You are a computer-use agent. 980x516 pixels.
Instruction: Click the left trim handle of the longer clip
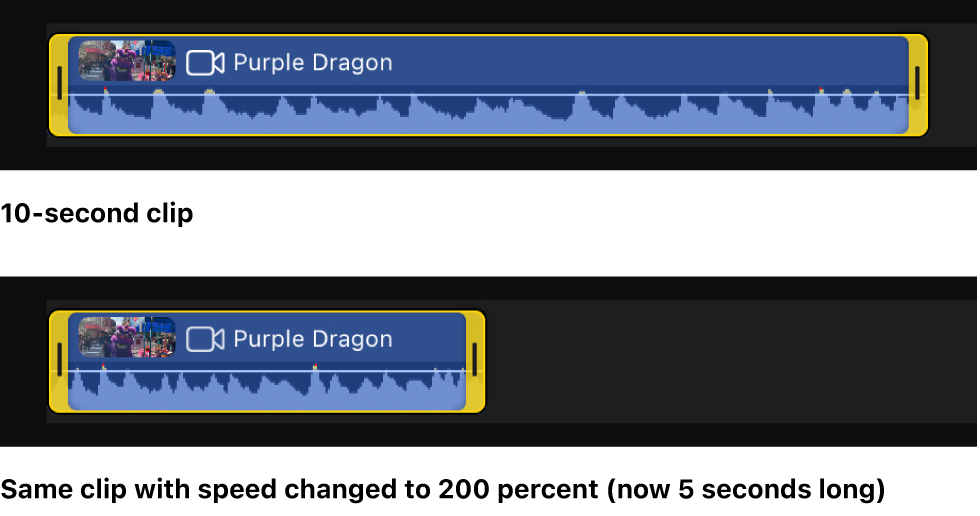(59, 84)
